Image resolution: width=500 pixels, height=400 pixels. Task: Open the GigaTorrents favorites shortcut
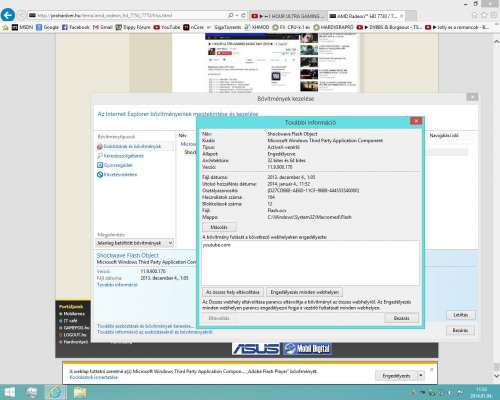224,27
